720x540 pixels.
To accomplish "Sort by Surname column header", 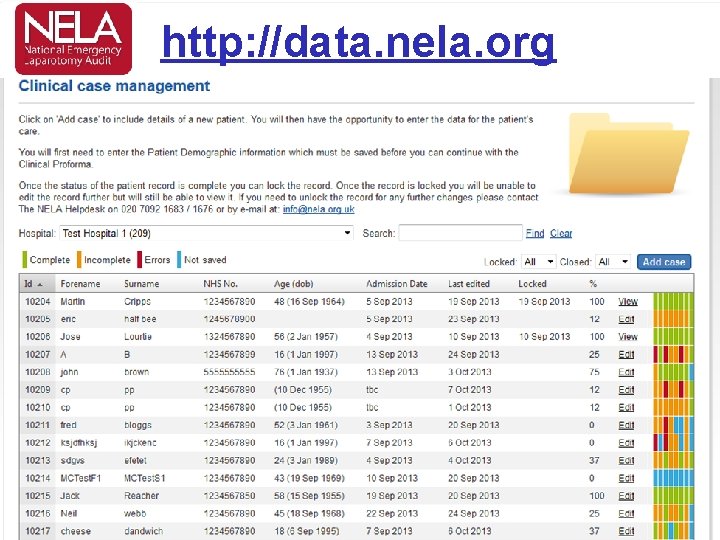I will point(141,284).
